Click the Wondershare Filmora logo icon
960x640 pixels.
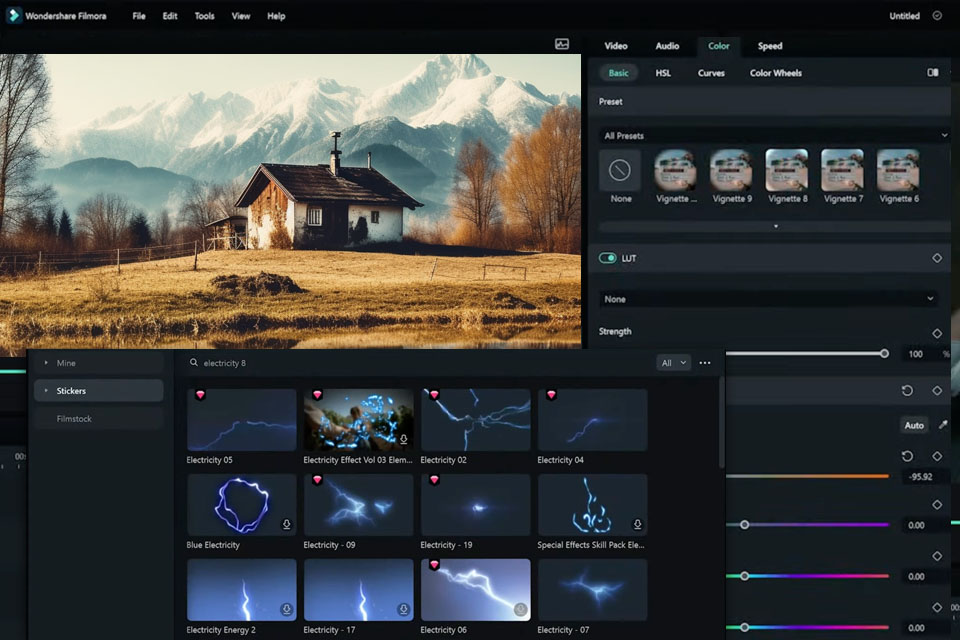(x=13, y=15)
